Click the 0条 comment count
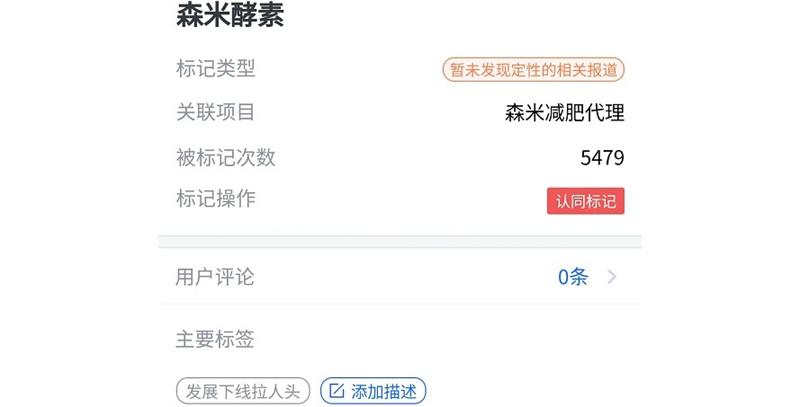Image resolution: width=800 pixels, height=407 pixels. point(573,277)
